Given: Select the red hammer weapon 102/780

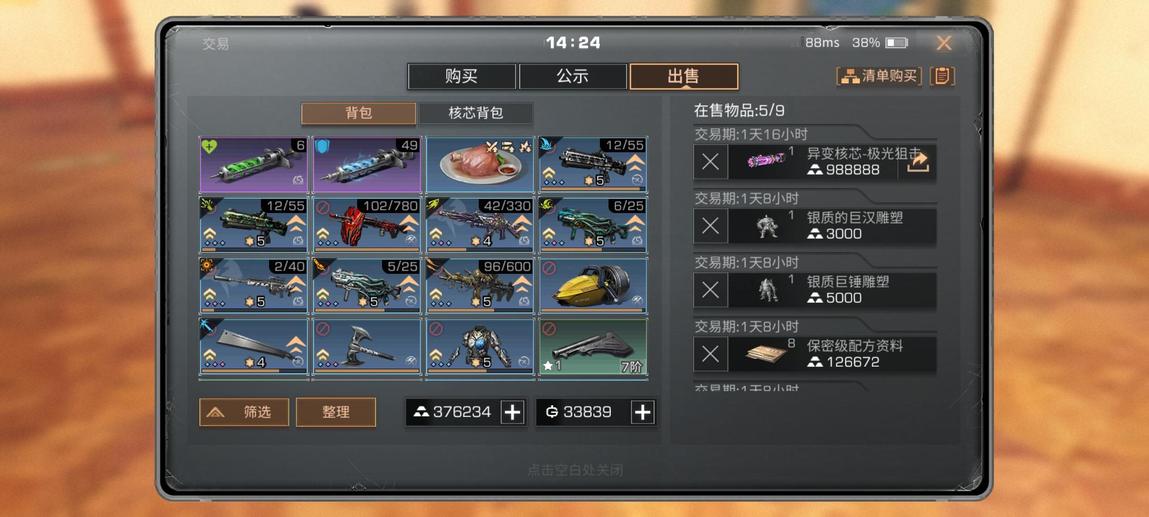Looking at the screenshot, I should click(x=367, y=225).
